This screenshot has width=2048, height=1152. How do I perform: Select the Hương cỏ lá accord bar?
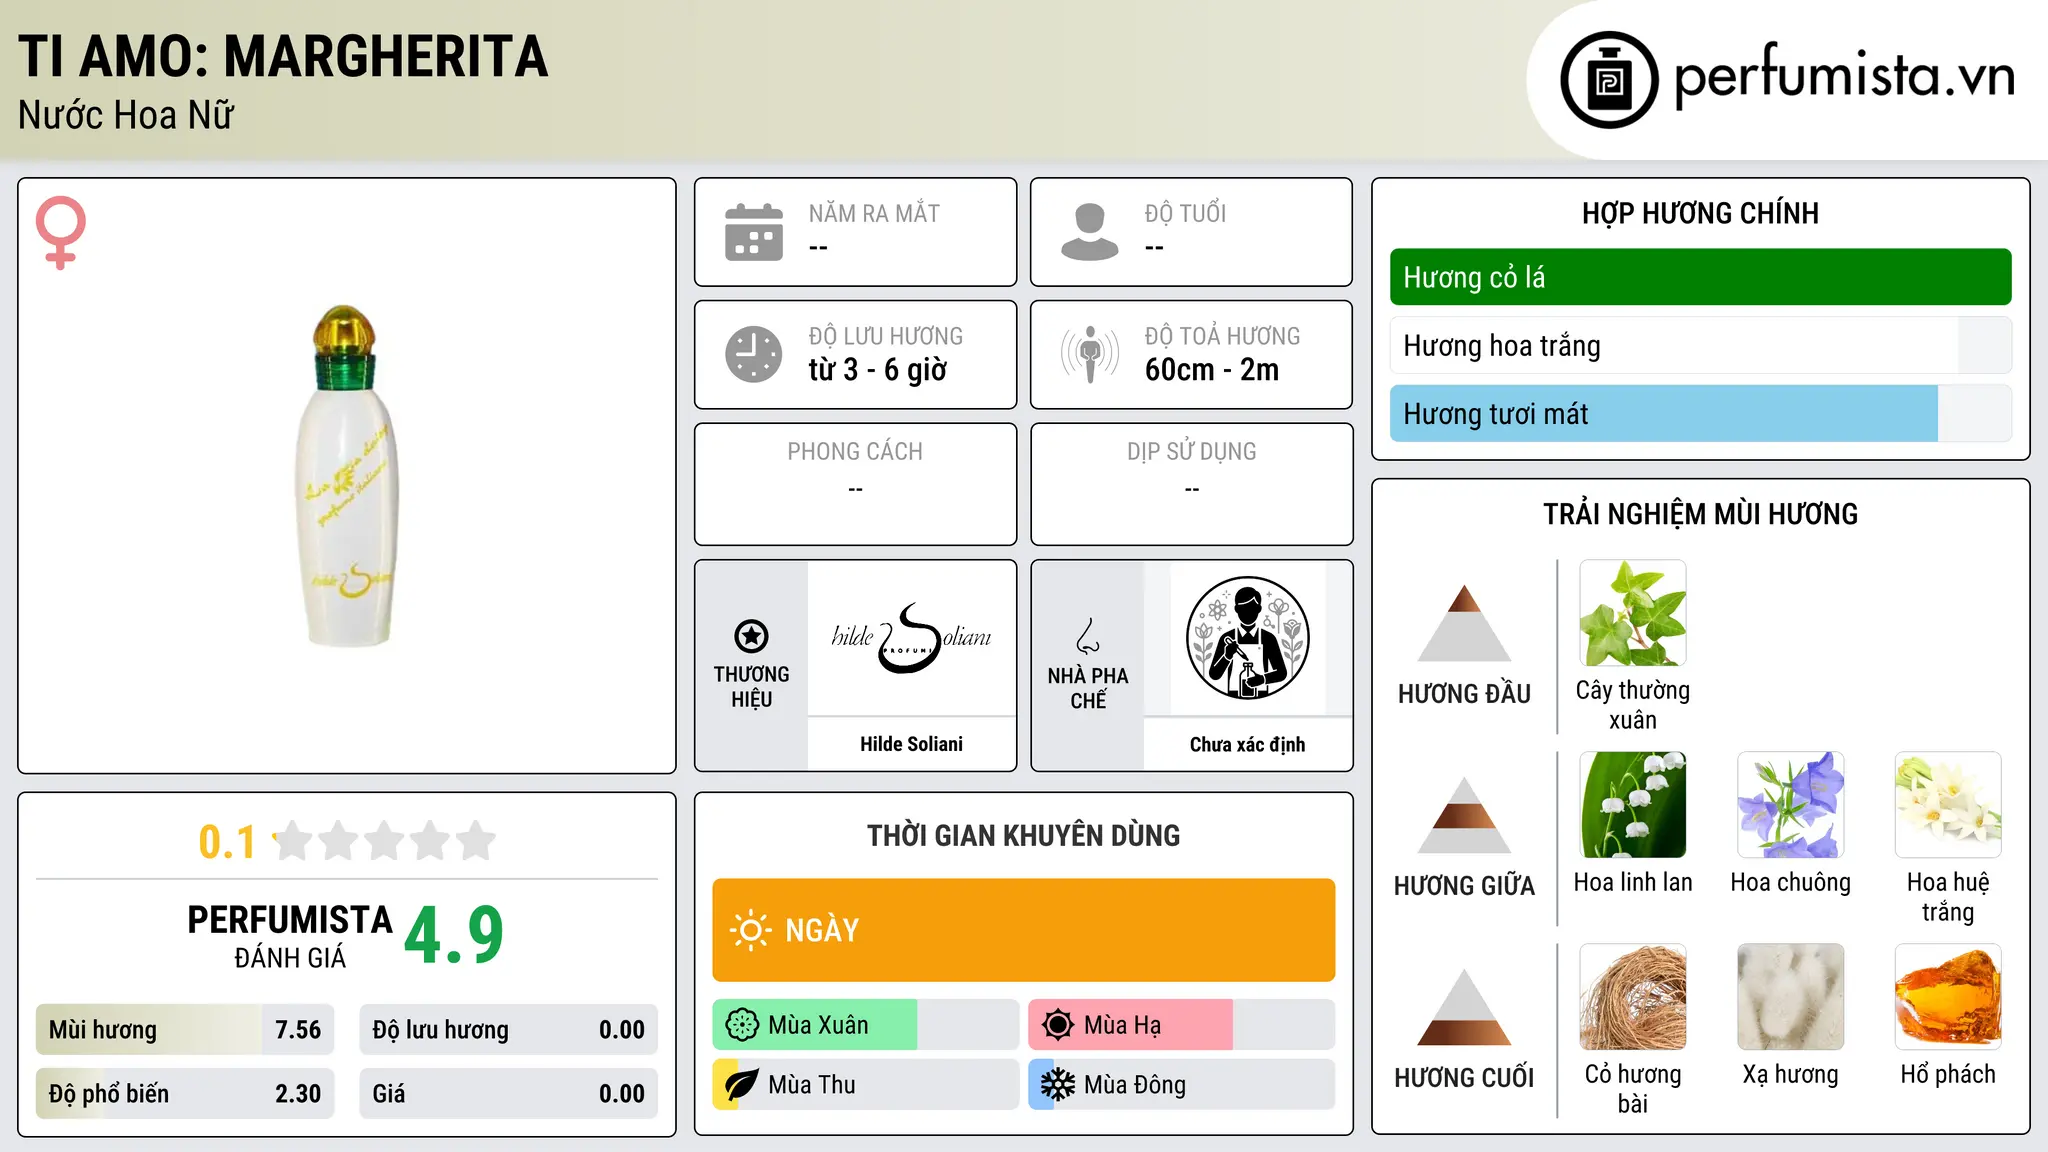1700,277
